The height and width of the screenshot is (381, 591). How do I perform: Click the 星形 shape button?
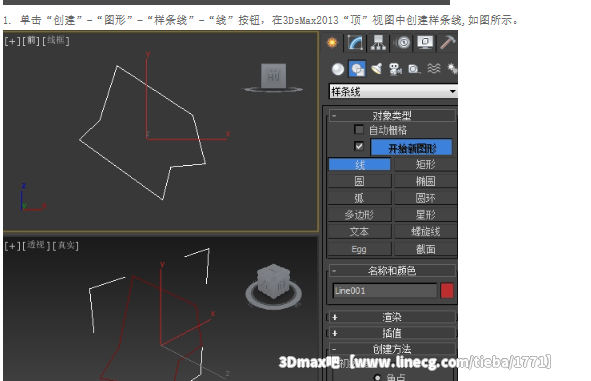coord(426,215)
